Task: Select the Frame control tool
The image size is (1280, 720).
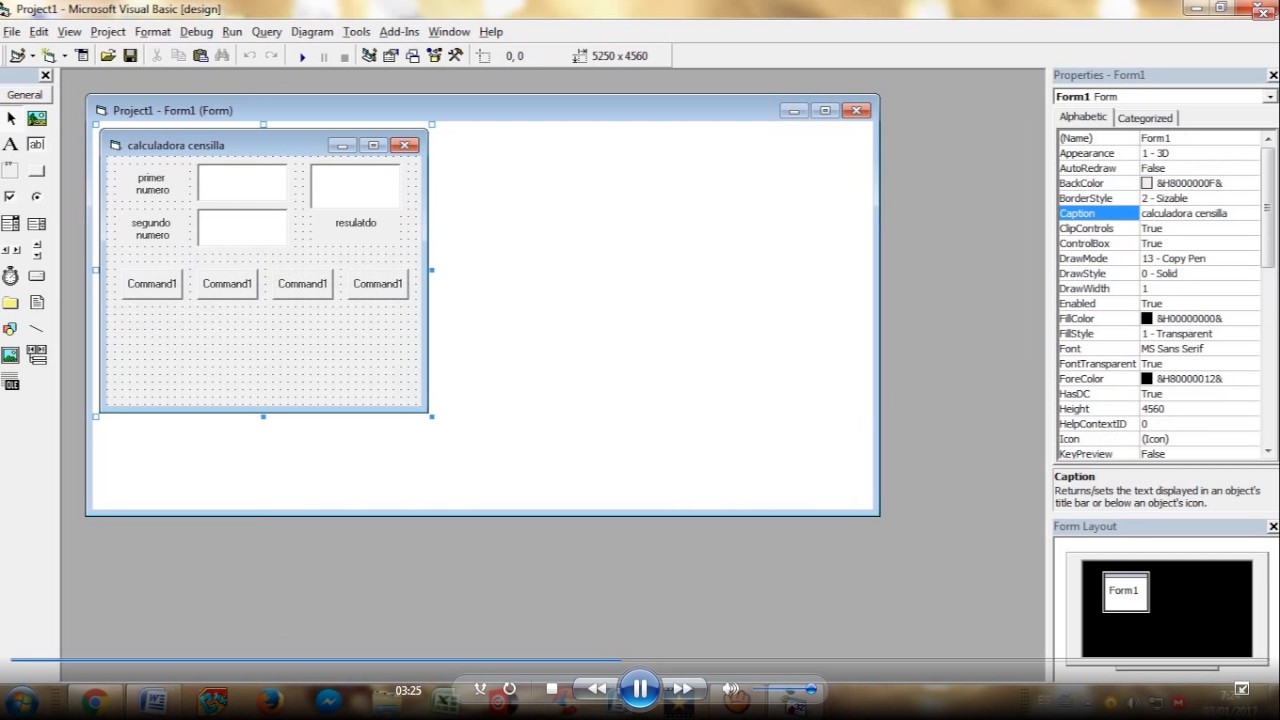Action: [11, 170]
